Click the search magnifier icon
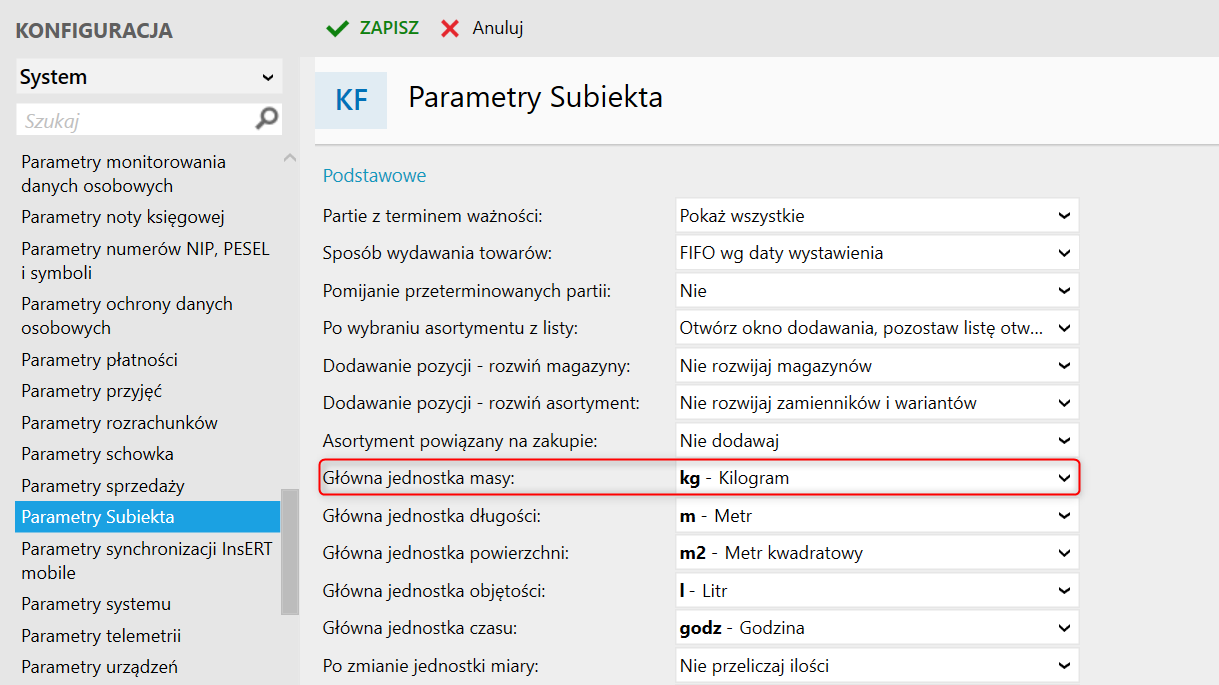Image resolution: width=1219 pixels, height=685 pixels. pos(267,120)
